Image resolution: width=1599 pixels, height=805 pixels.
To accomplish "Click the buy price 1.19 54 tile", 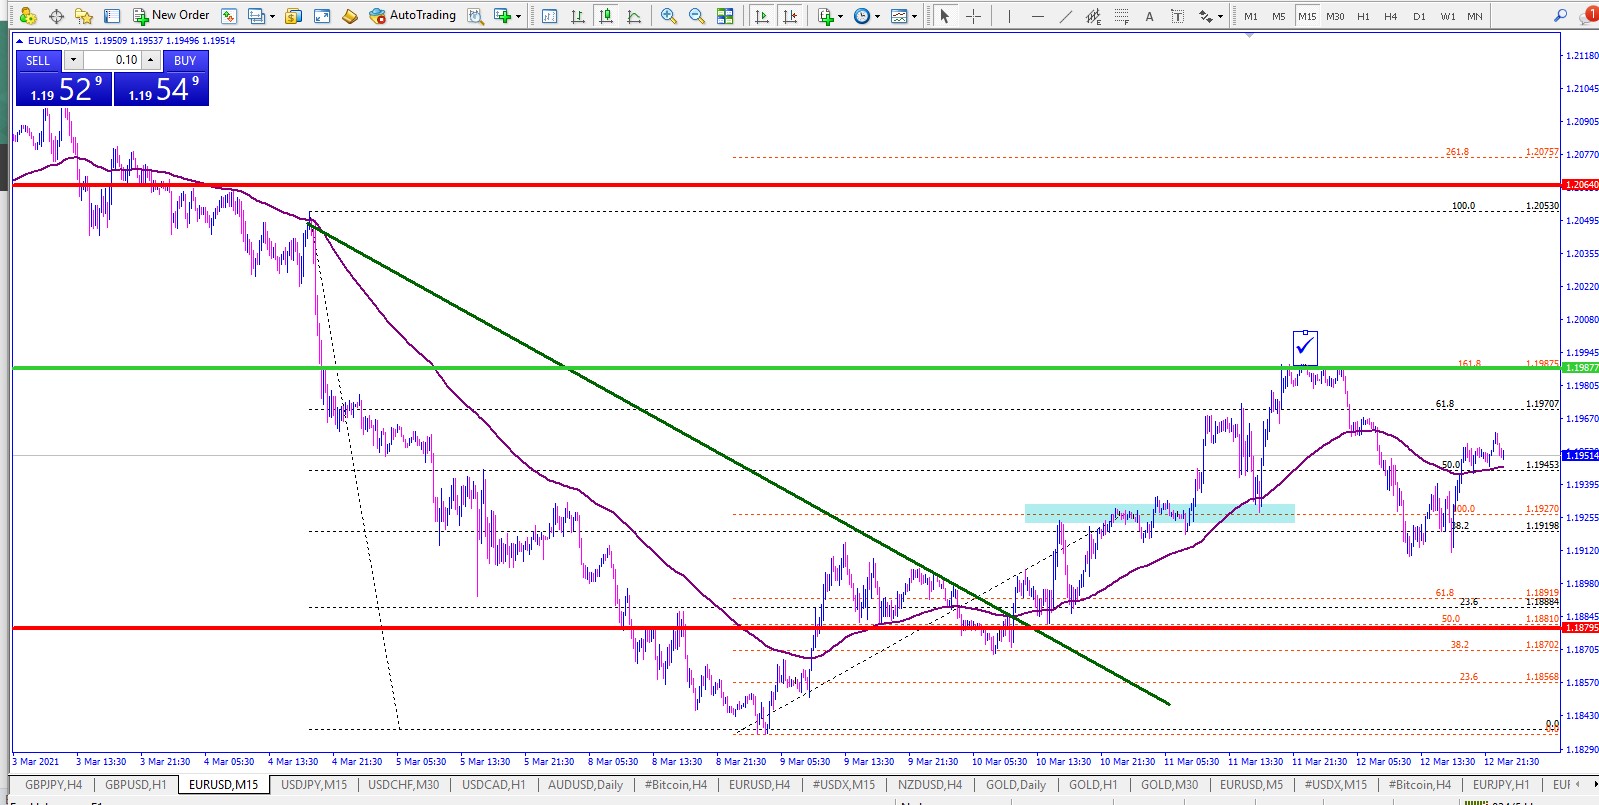I will pos(161,89).
